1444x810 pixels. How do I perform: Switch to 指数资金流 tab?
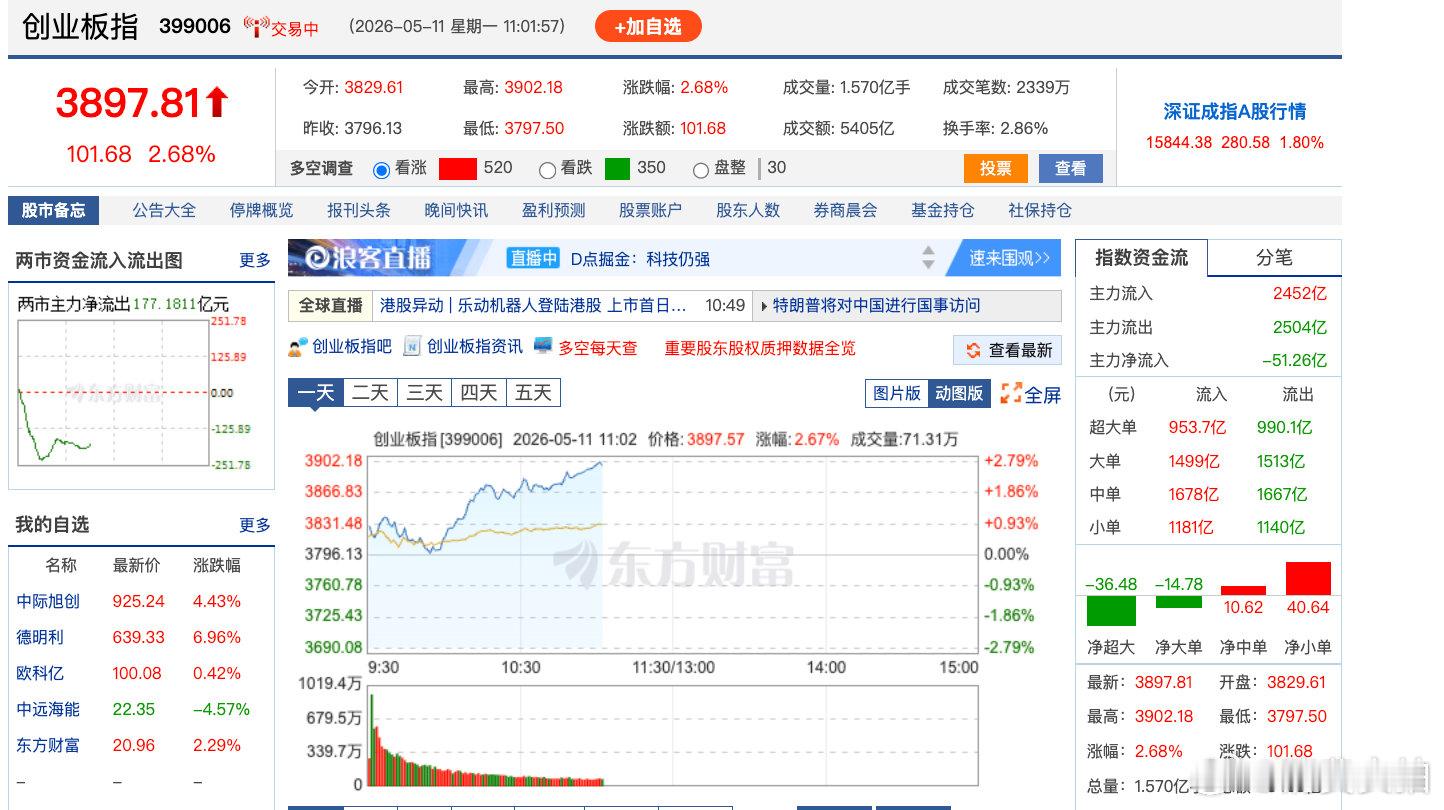coord(1141,258)
